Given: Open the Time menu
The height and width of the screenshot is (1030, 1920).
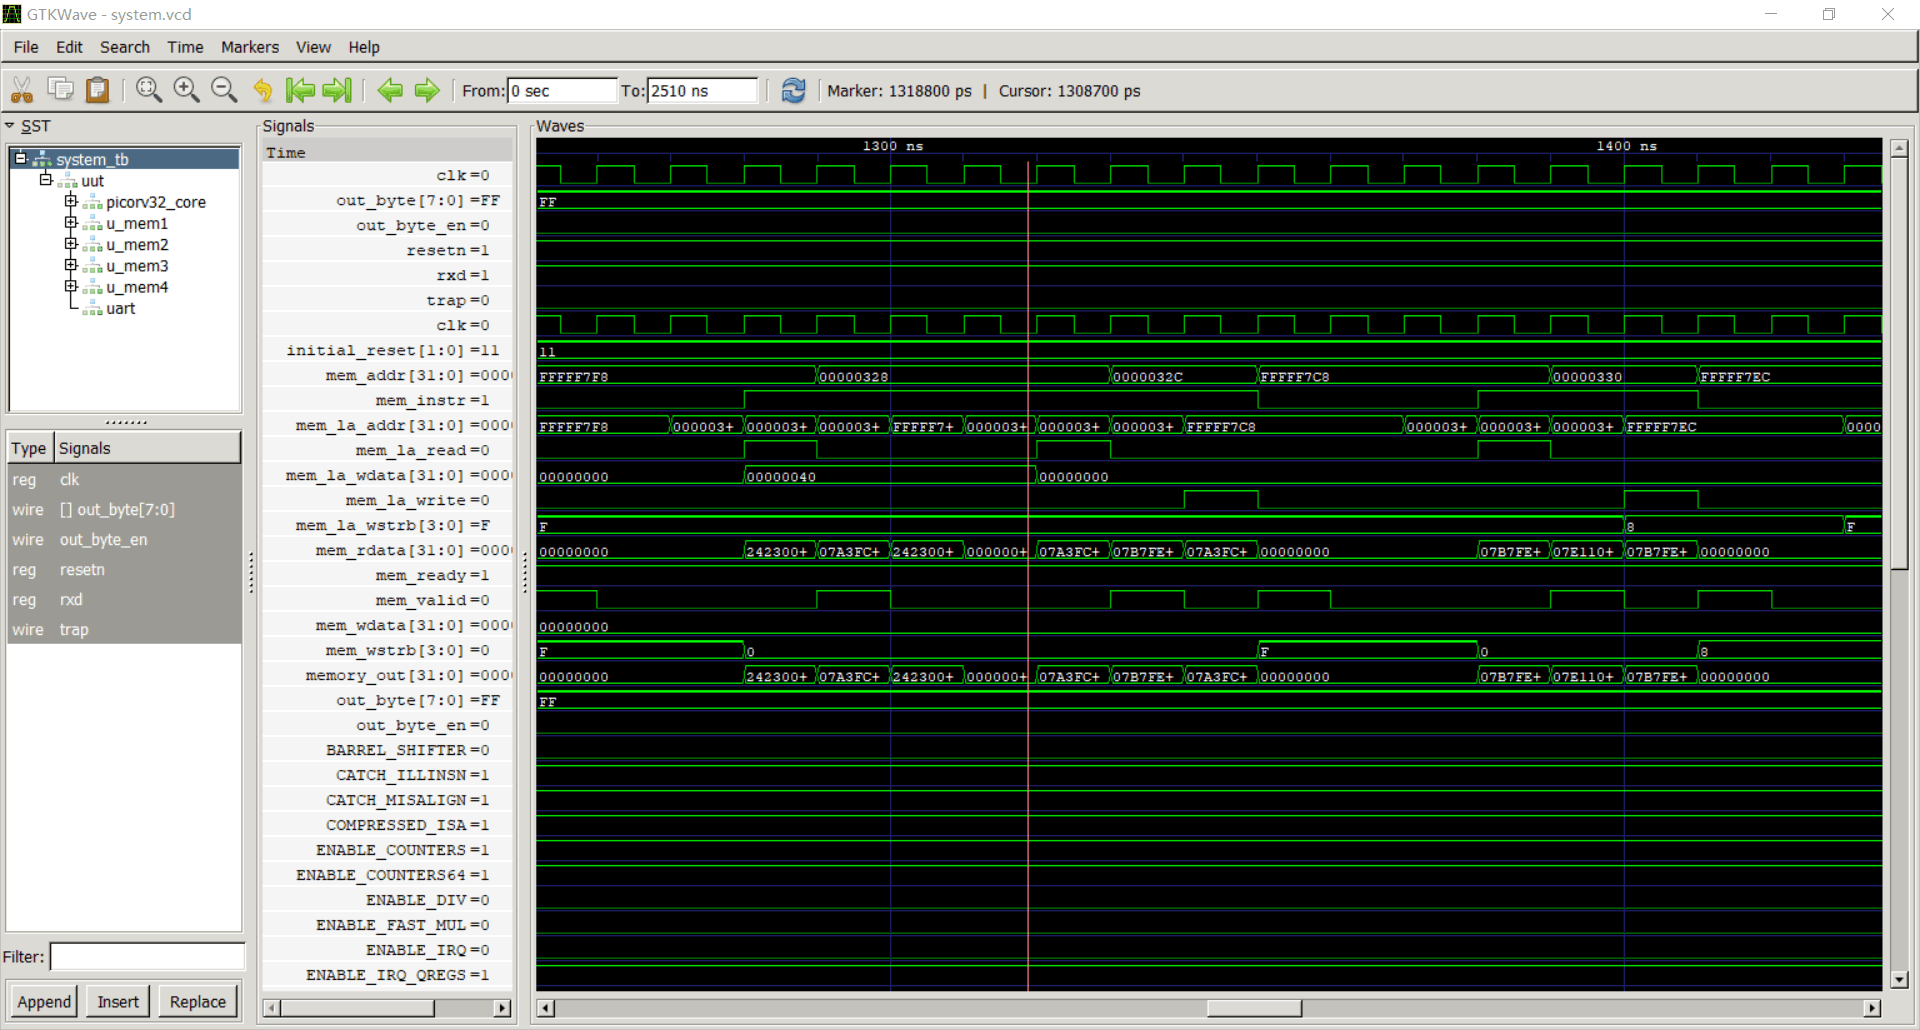Looking at the screenshot, I should coord(185,47).
